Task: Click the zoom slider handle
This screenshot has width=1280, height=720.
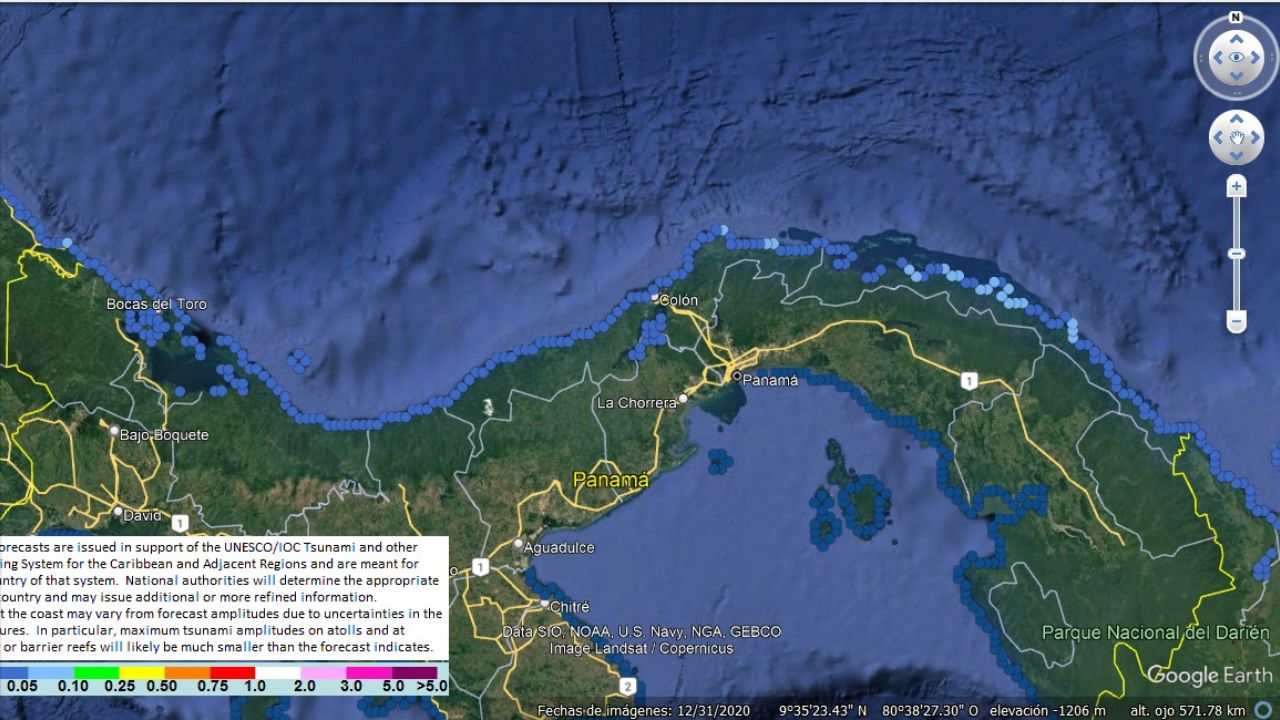Action: coord(1237,254)
